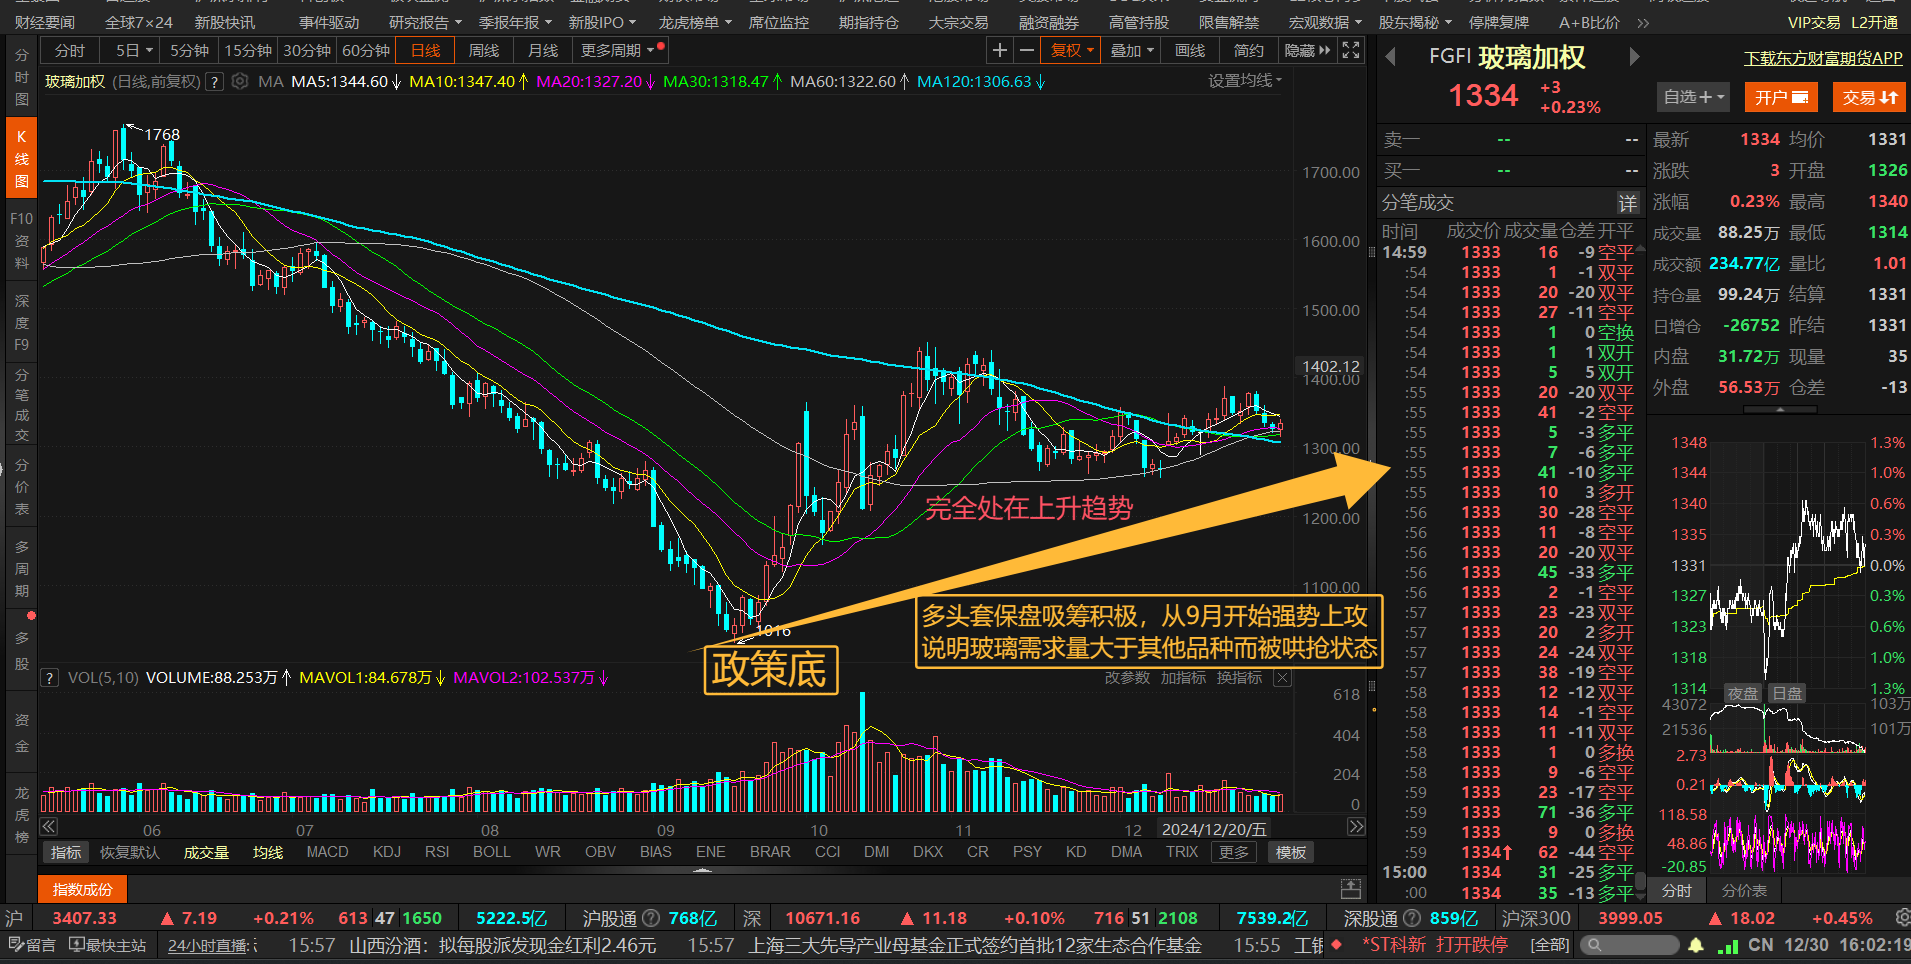1911x964 pixels.
Task: Open MA settings gear icon beside 玻璃加权
Action: coord(240,81)
